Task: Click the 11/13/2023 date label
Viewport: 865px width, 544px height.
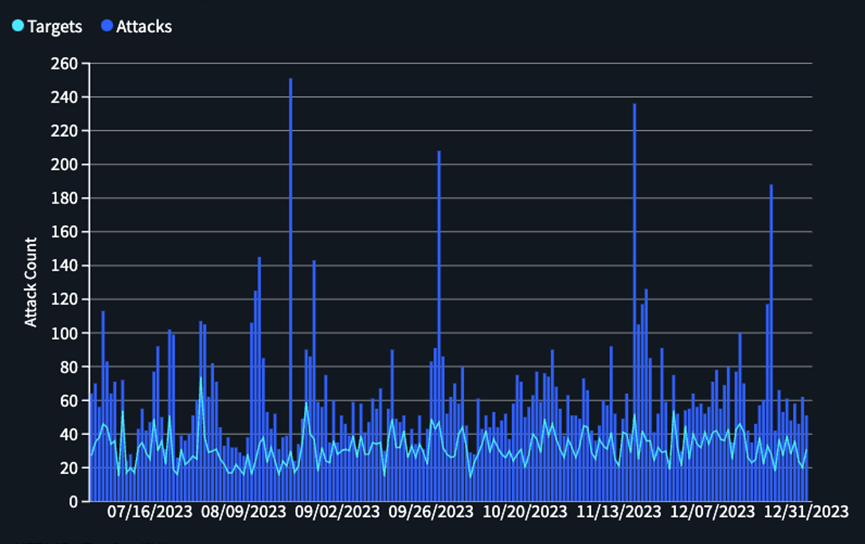Action: tap(617, 514)
